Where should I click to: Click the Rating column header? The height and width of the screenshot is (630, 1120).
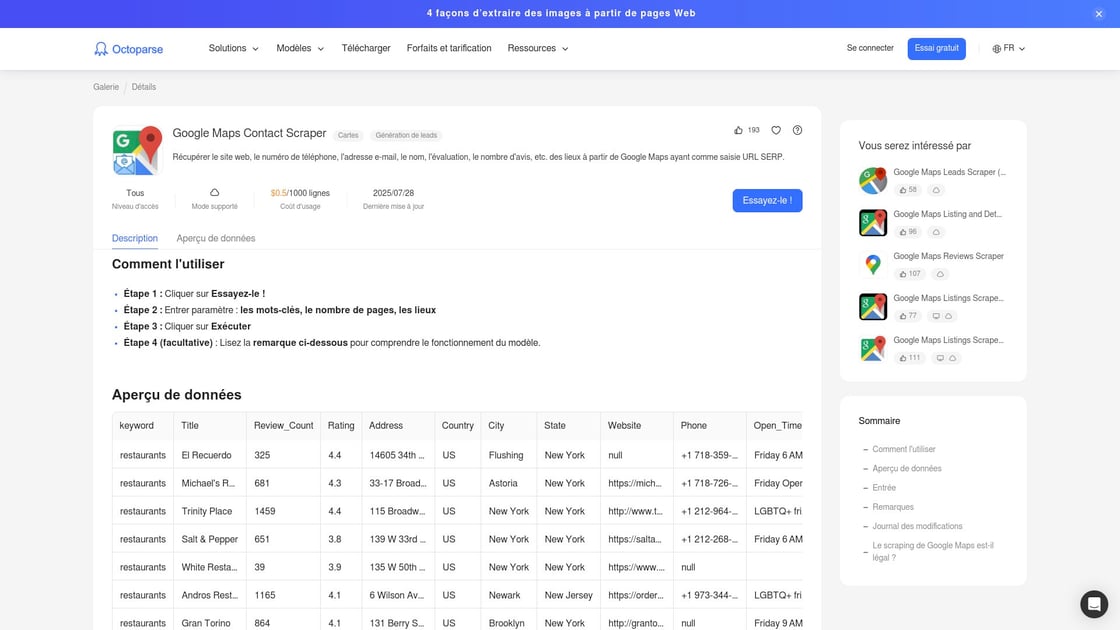(341, 426)
